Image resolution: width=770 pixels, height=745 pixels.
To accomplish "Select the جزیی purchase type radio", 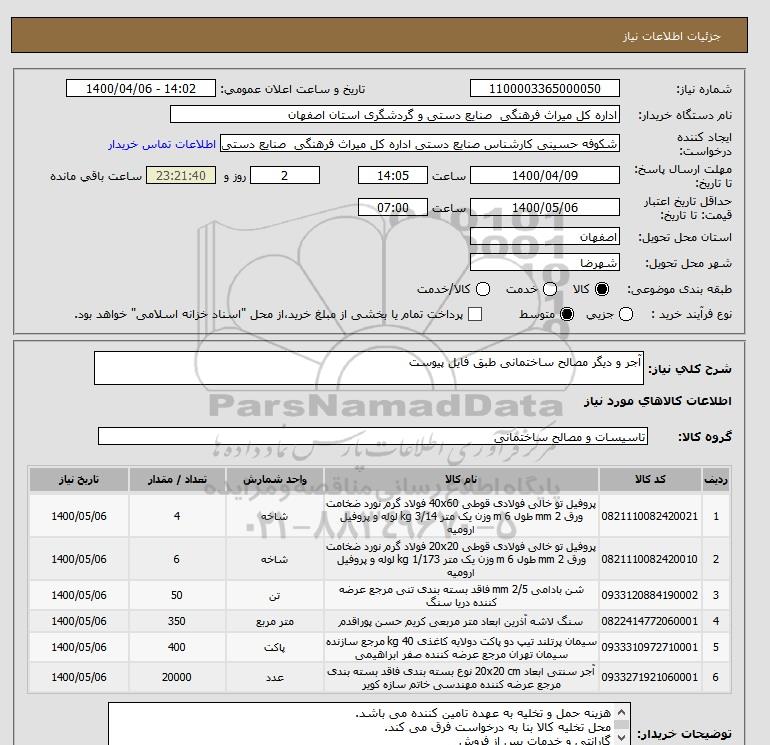I will pos(626,314).
